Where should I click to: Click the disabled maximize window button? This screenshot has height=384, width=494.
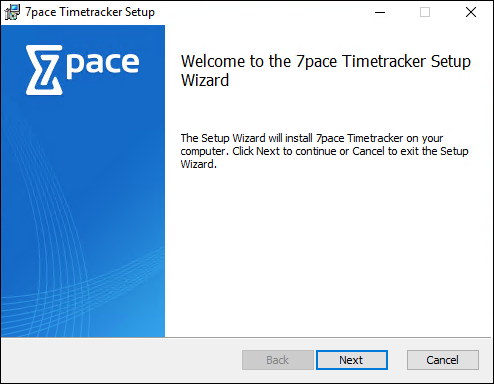coord(425,12)
